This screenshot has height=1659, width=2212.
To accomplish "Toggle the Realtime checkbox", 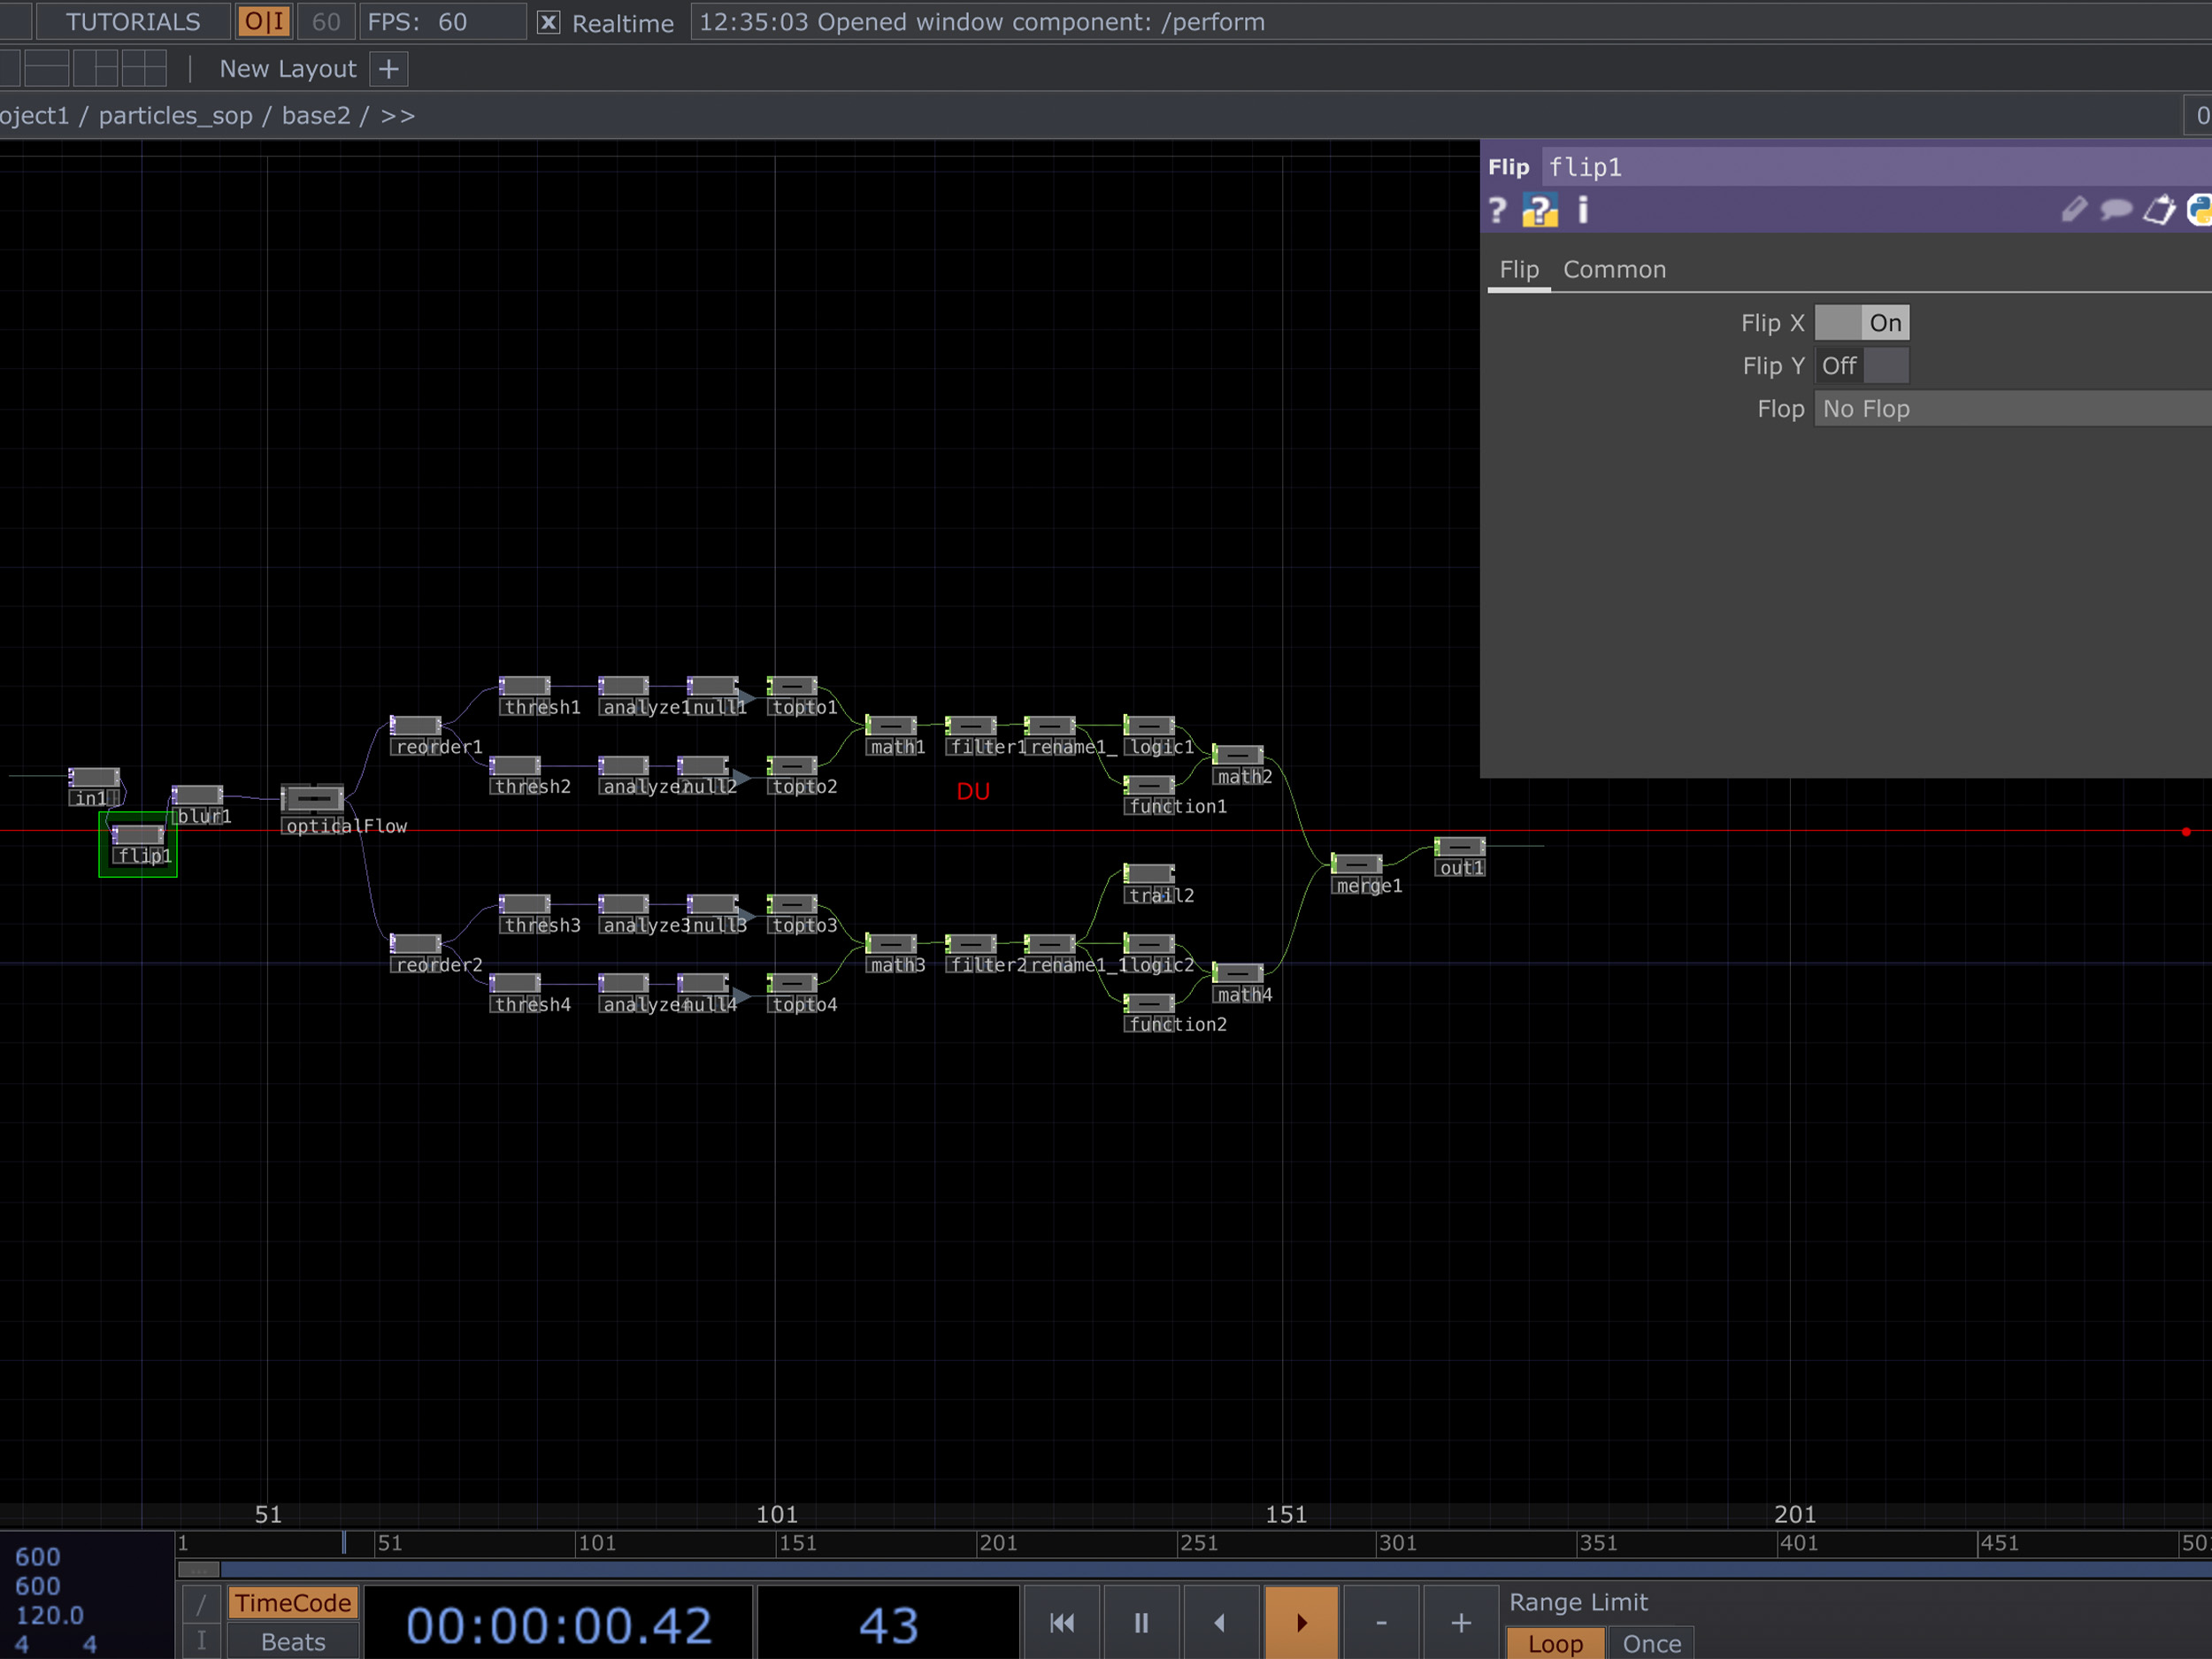I will (x=549, y=22).
